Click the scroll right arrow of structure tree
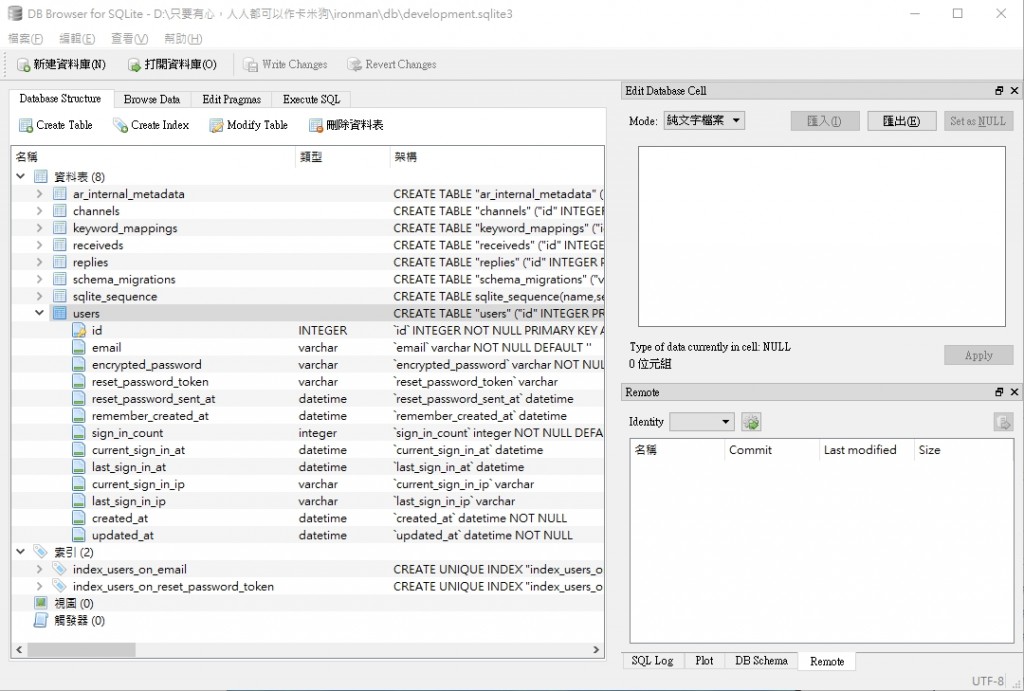Image resolution: width=1024 pixels, height=691 pixels. (596, 650)
